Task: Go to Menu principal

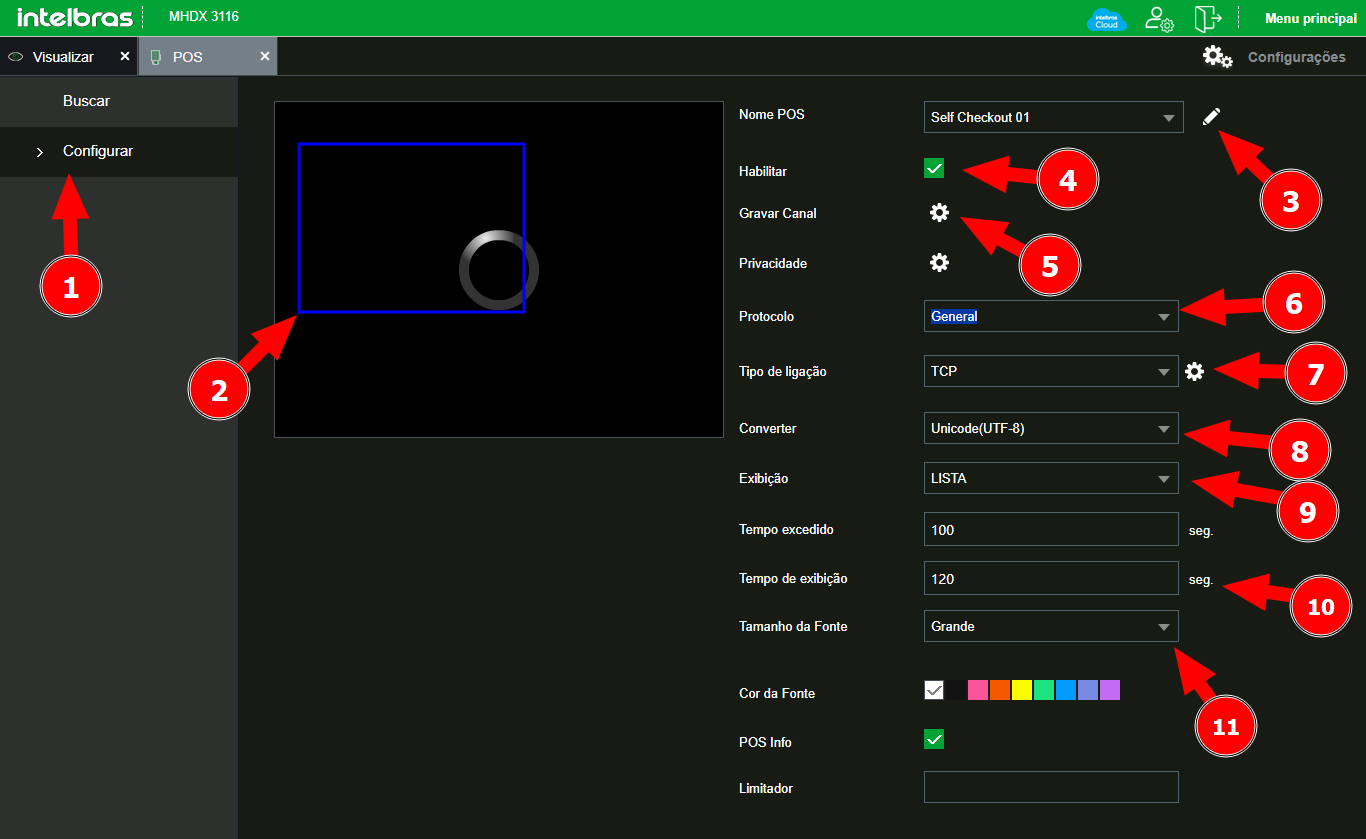Action: pos(1311,18)
